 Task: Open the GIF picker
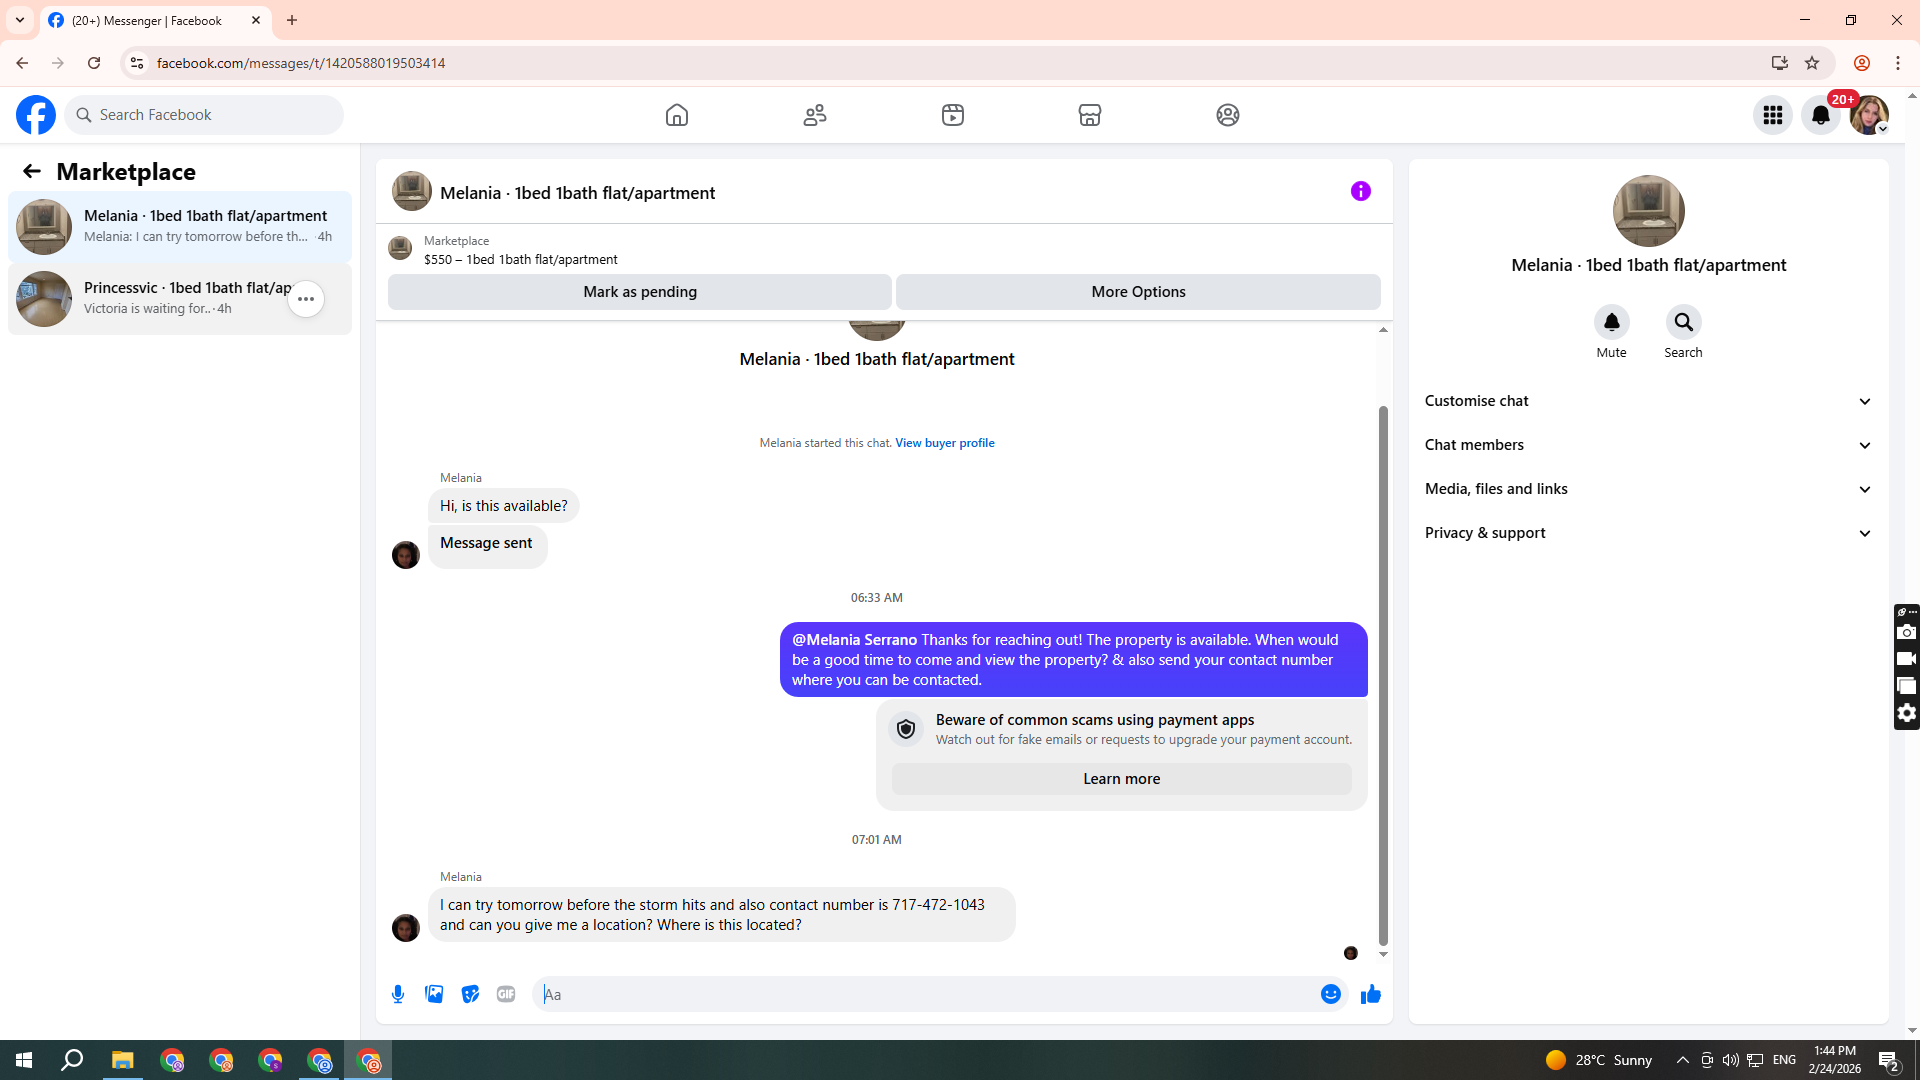pyautogui.click(x=506, y=994)
